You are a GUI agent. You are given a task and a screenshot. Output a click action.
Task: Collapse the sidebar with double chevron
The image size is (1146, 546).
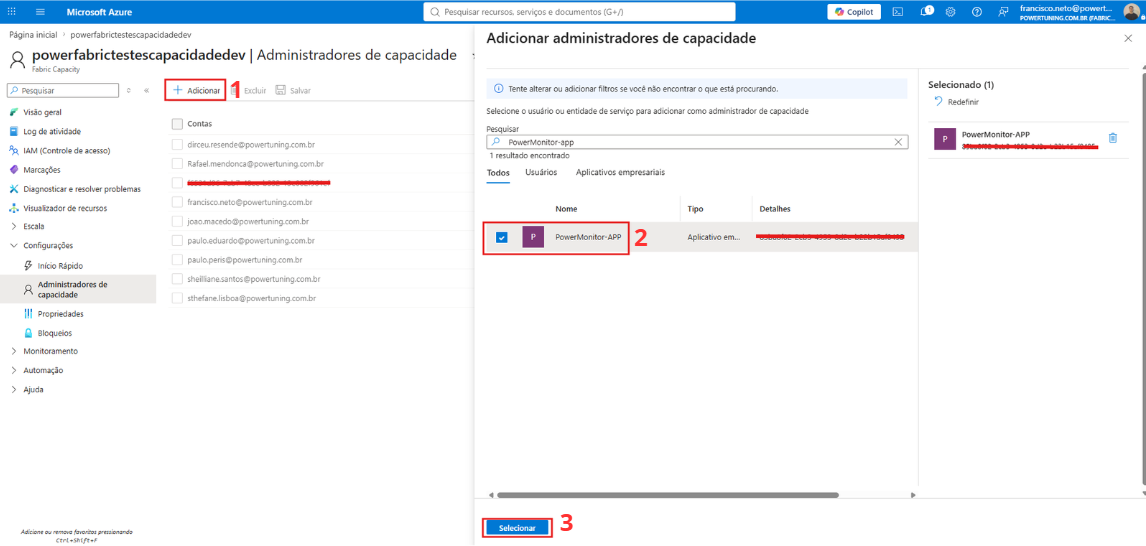click(146, 91)
